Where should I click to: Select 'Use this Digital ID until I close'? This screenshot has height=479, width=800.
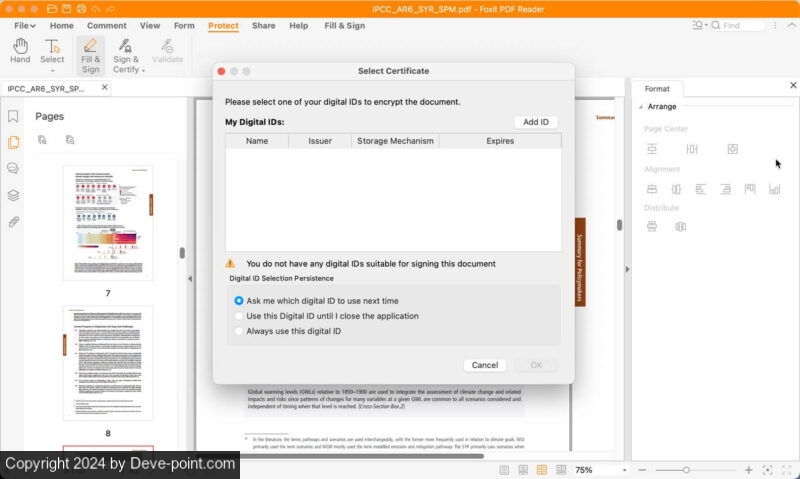pyautogui.click(x=239, y=315)
